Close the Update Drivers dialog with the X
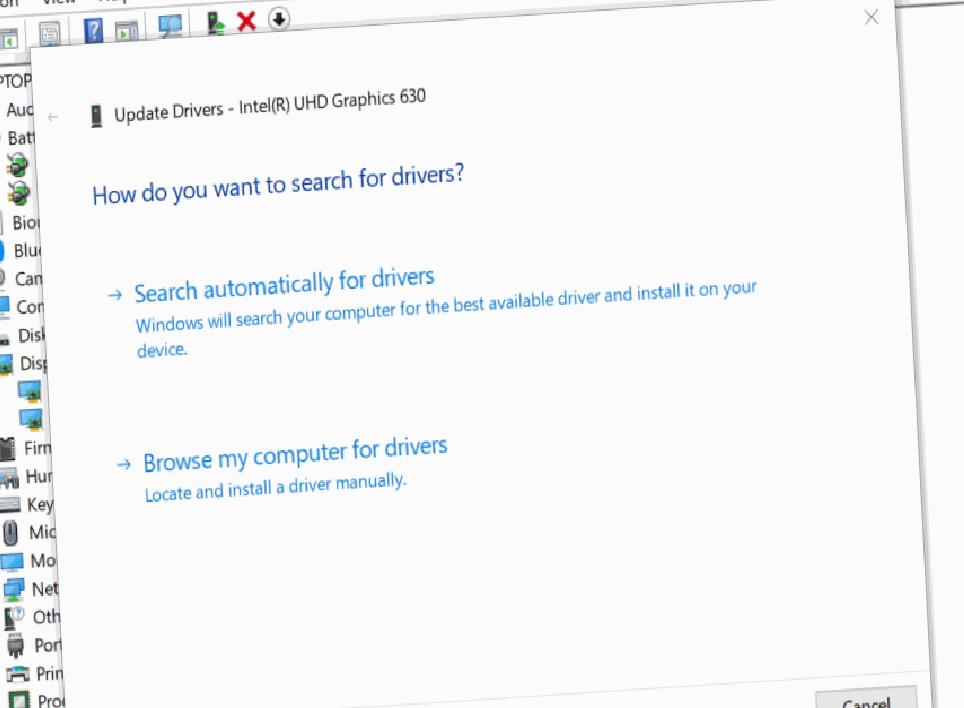Image resolution: width=964 pixels, height=708 pixels. (871, 17)
